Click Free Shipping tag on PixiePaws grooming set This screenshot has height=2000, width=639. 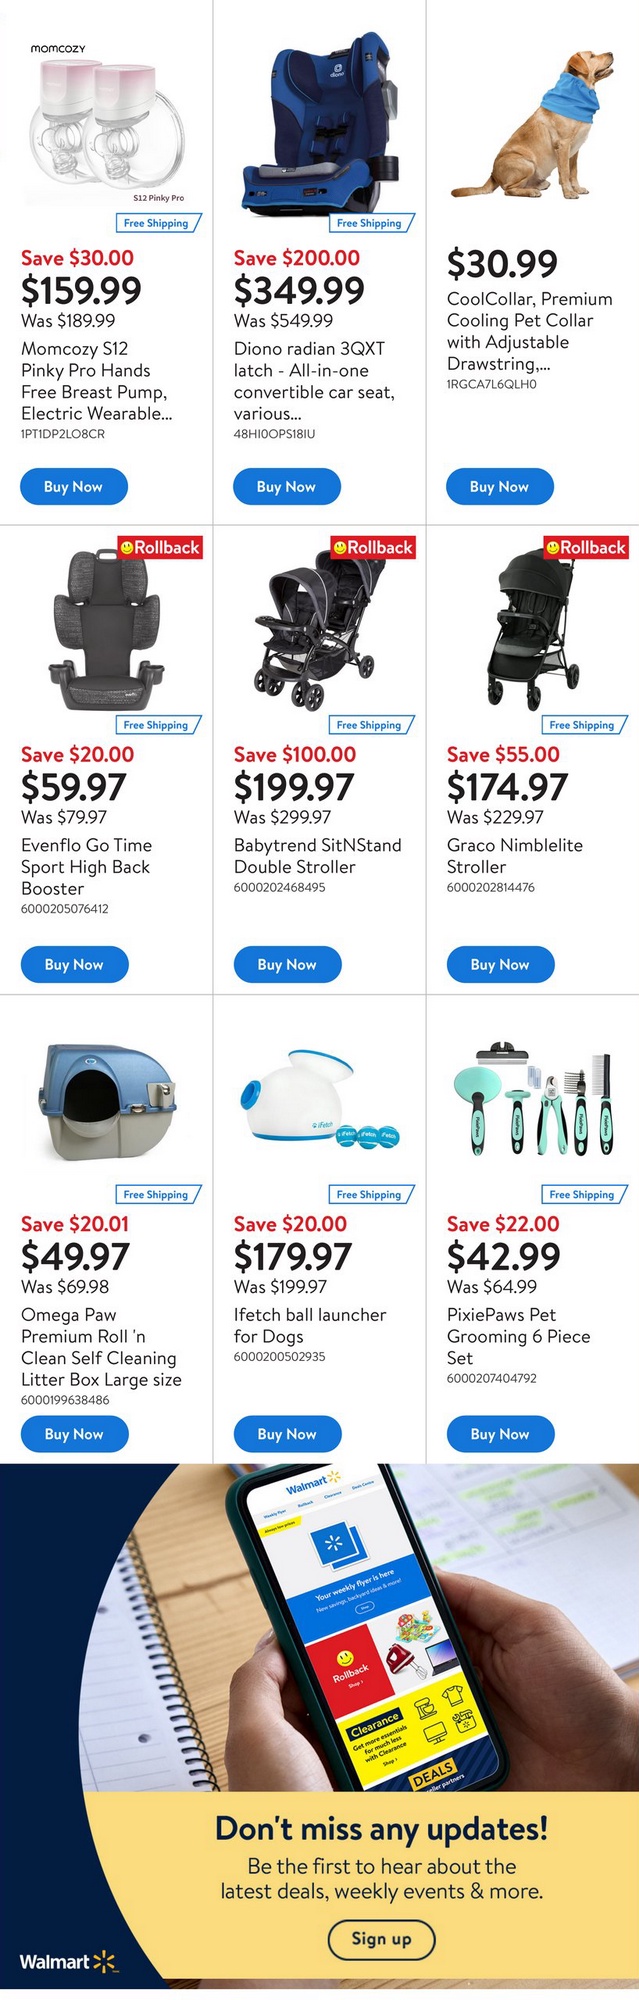pos(584,1194)
